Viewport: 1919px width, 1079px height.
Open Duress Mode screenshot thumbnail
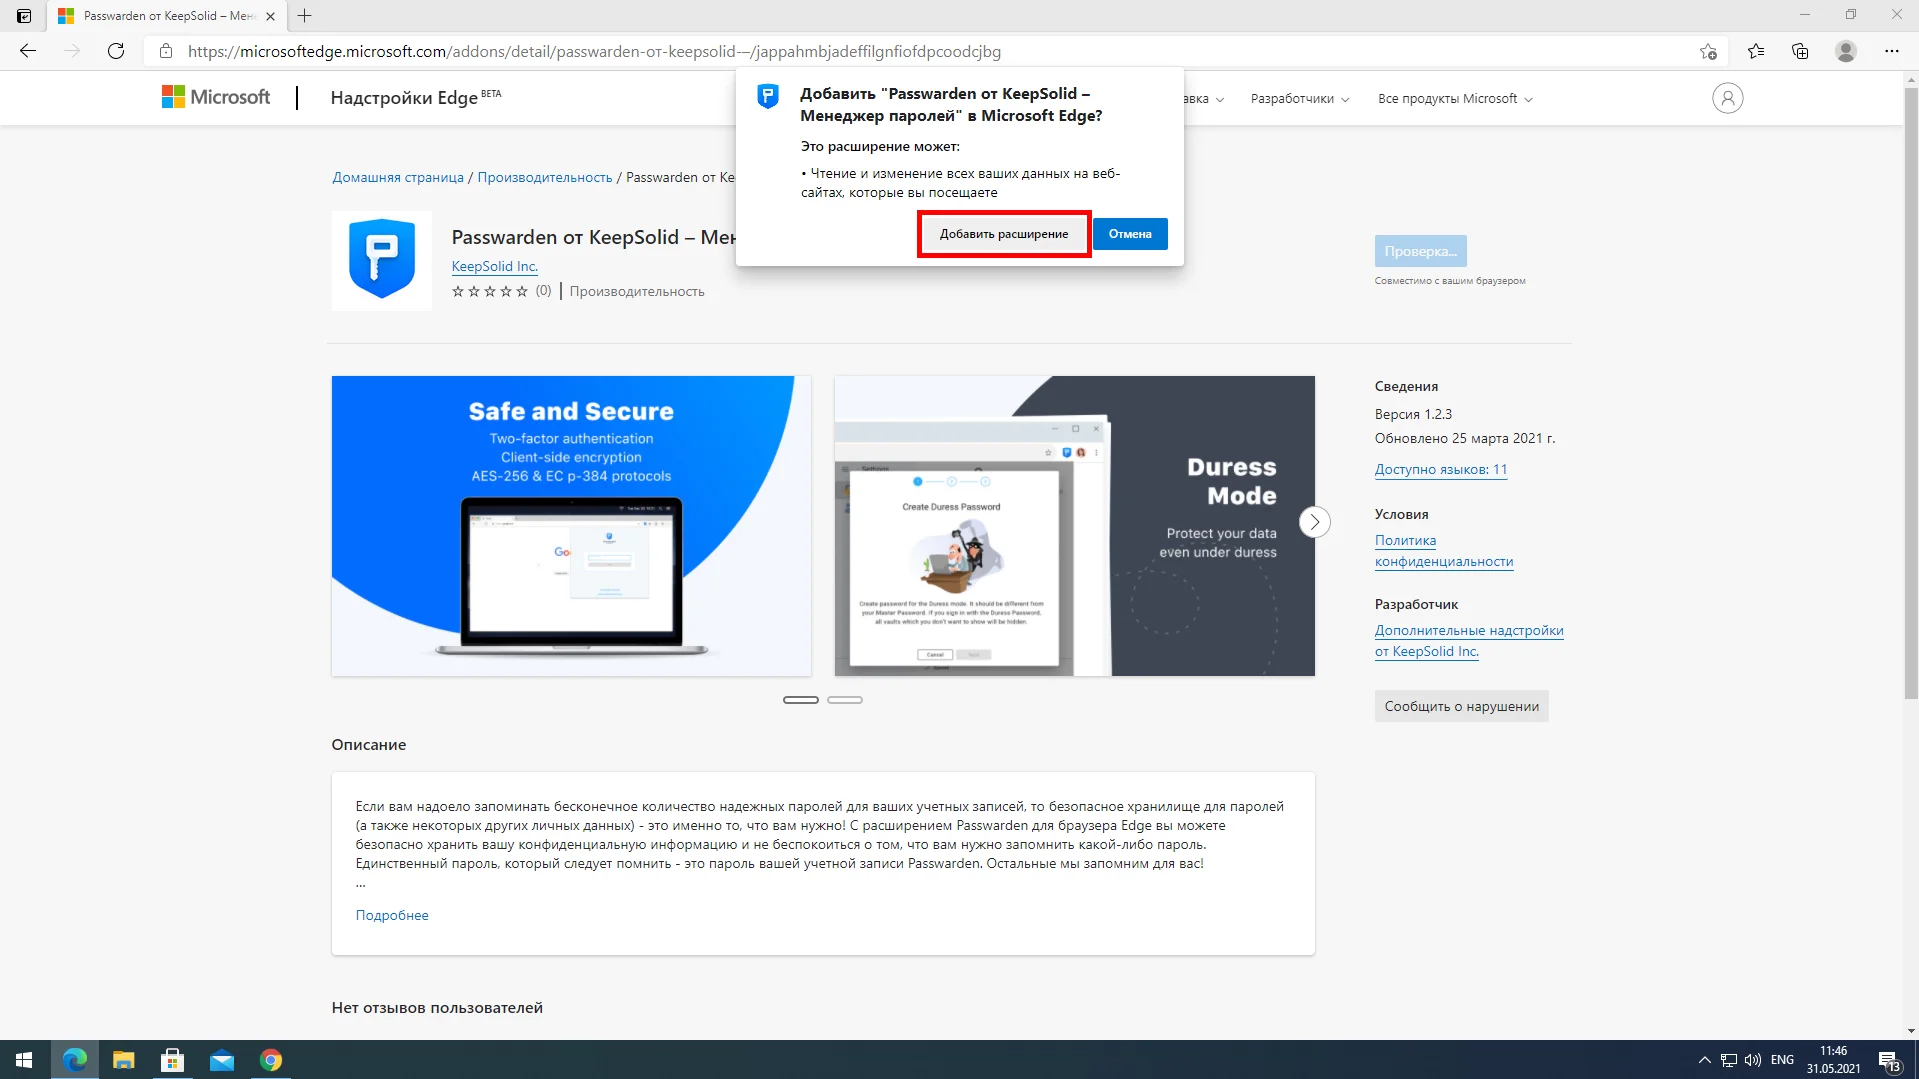[1074, 526]
